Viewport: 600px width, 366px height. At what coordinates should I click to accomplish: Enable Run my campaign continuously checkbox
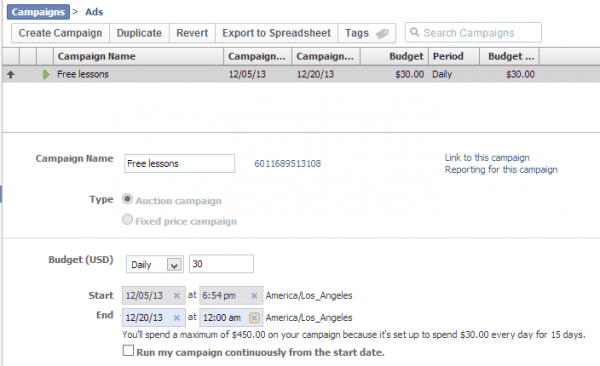[x=128, y=350]
